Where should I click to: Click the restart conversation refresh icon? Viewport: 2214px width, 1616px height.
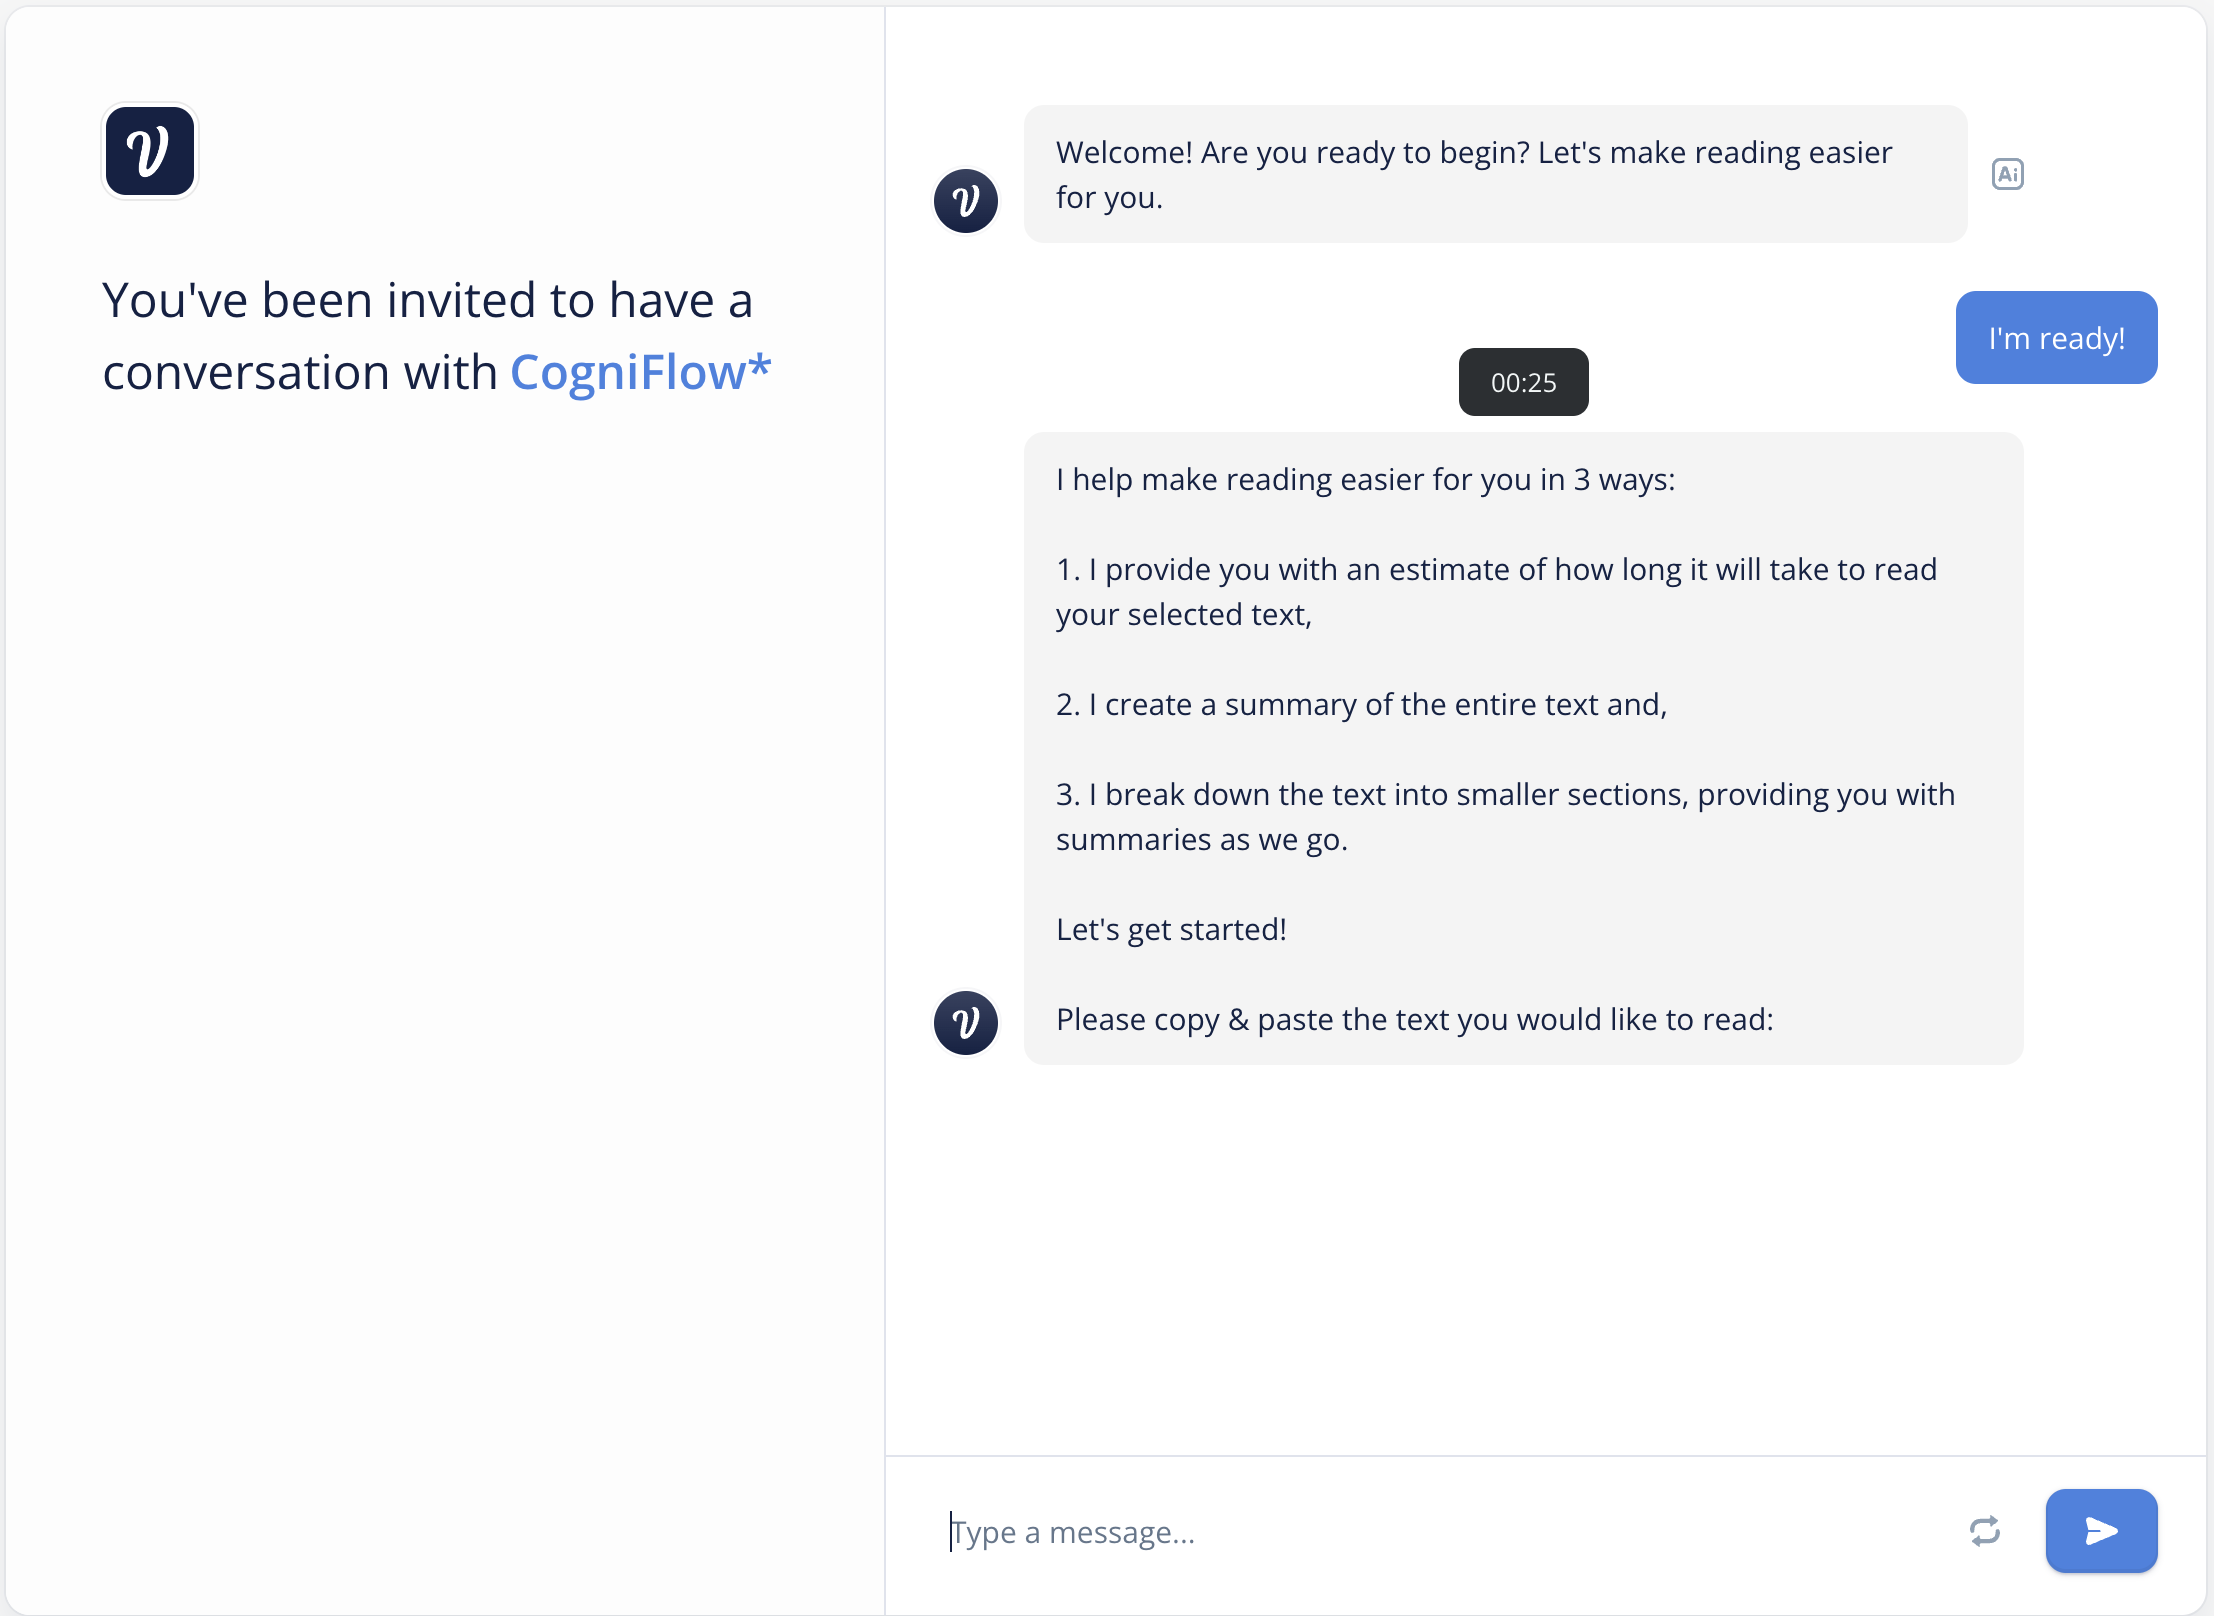click(x=1984, y=1531)
